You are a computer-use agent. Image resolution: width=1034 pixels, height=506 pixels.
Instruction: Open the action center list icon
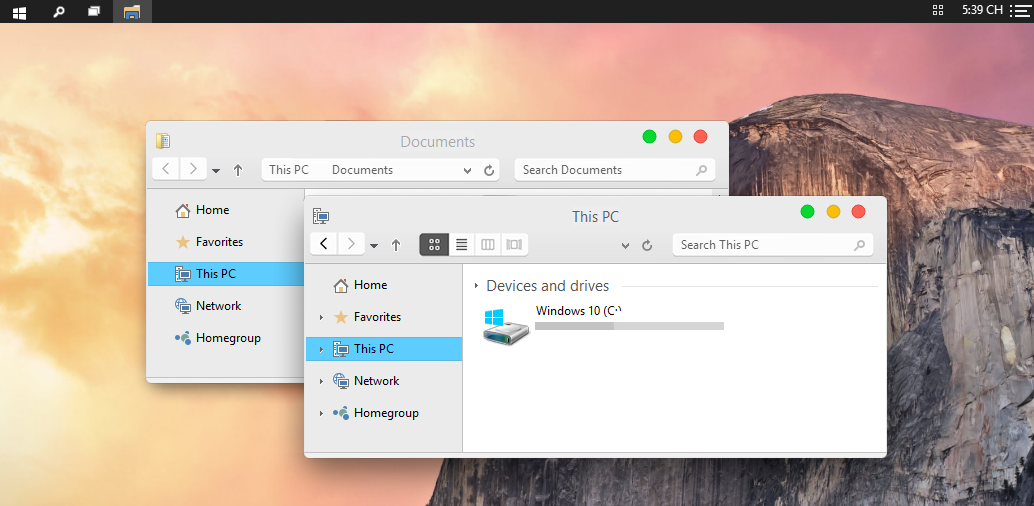coord(1019,11)
